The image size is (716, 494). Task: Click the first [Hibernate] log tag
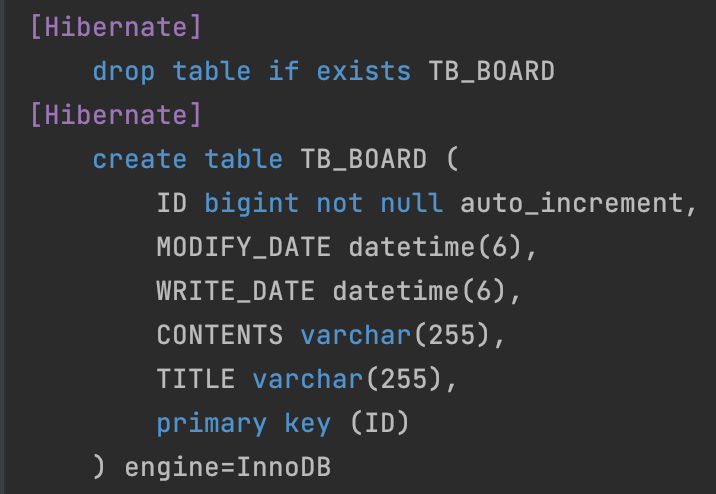click(x=116, y=27)
